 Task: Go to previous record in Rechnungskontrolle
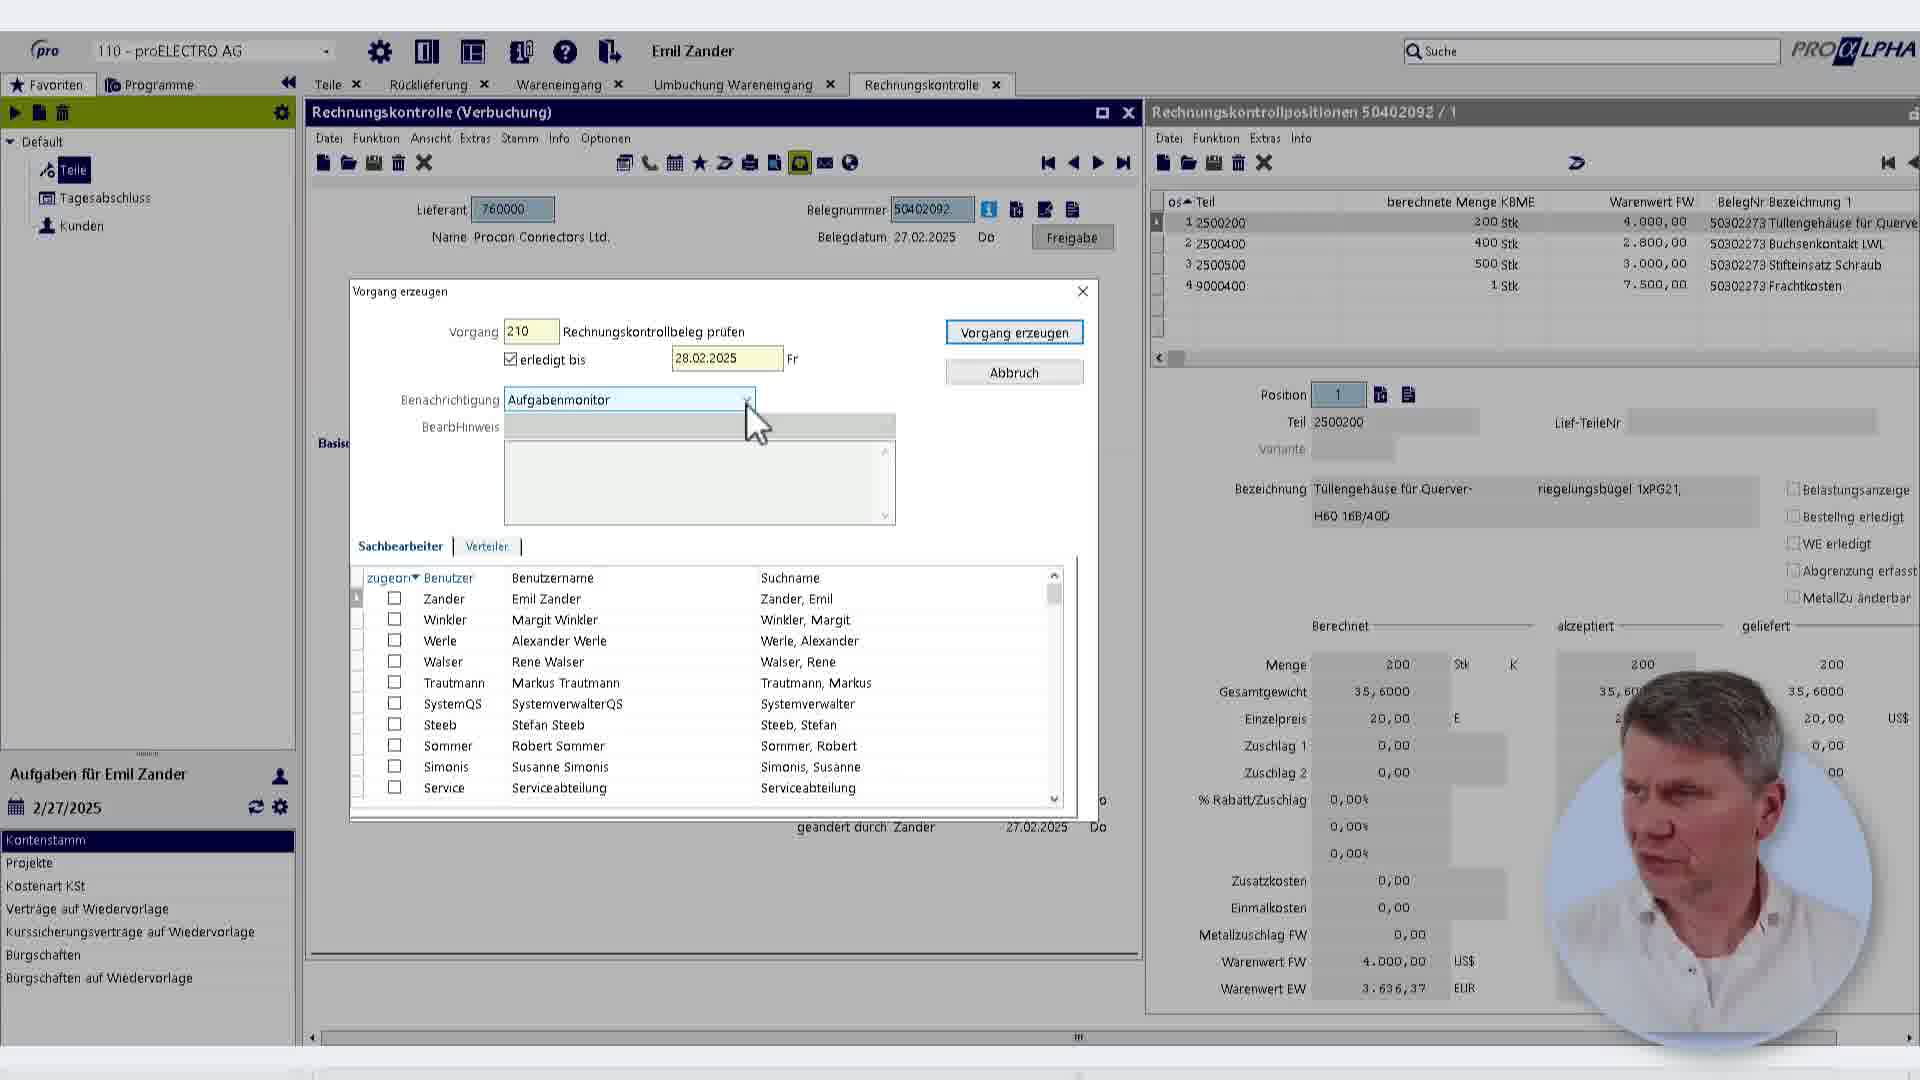point(1073,163)
